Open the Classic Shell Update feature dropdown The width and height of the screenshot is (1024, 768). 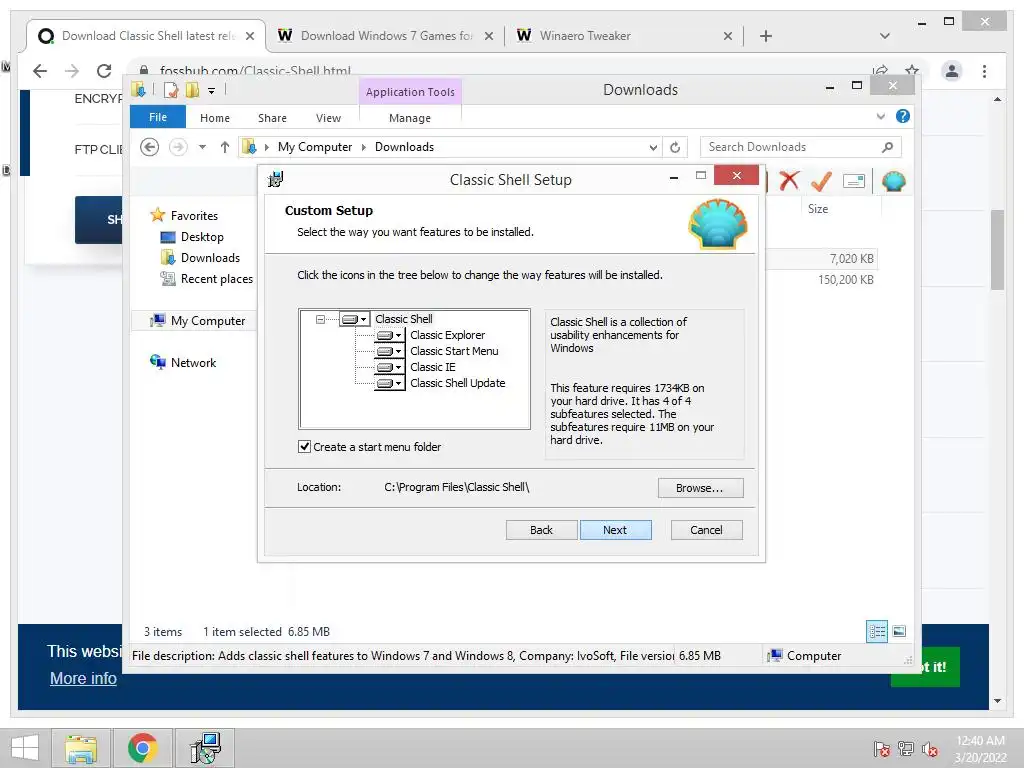click(x=389, y=383)
